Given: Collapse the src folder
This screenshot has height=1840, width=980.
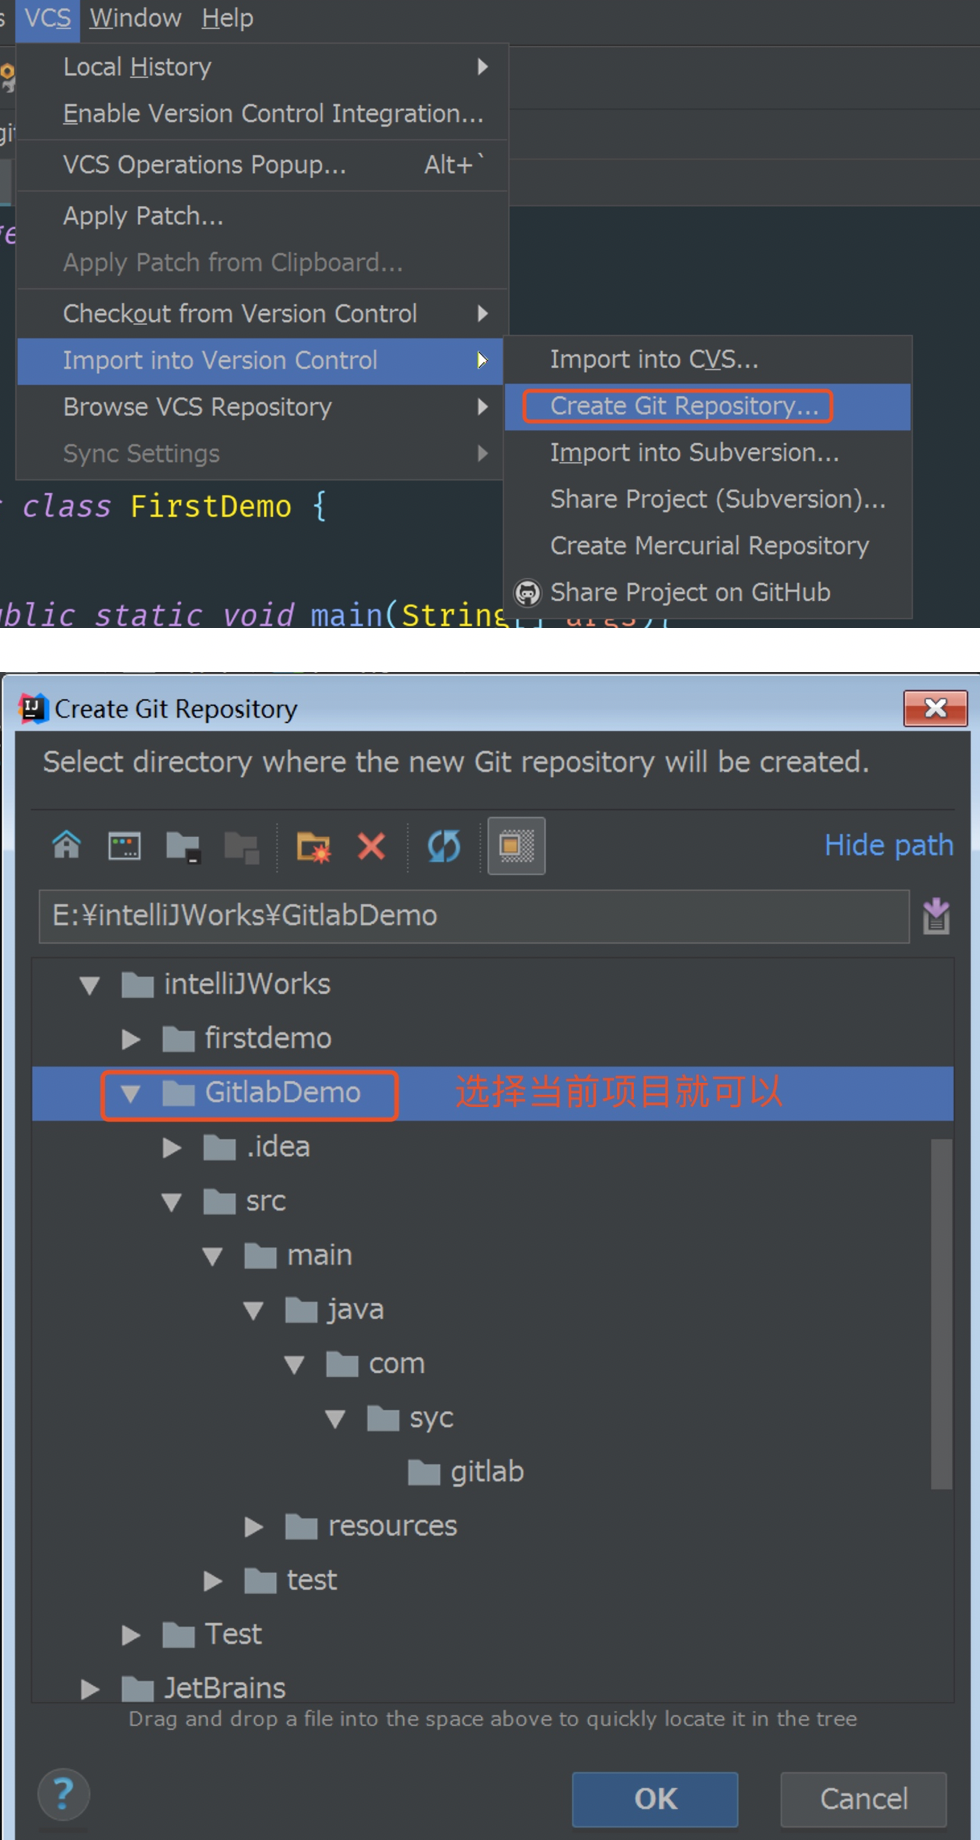Looking at the screenshot, I should 172,1202.
